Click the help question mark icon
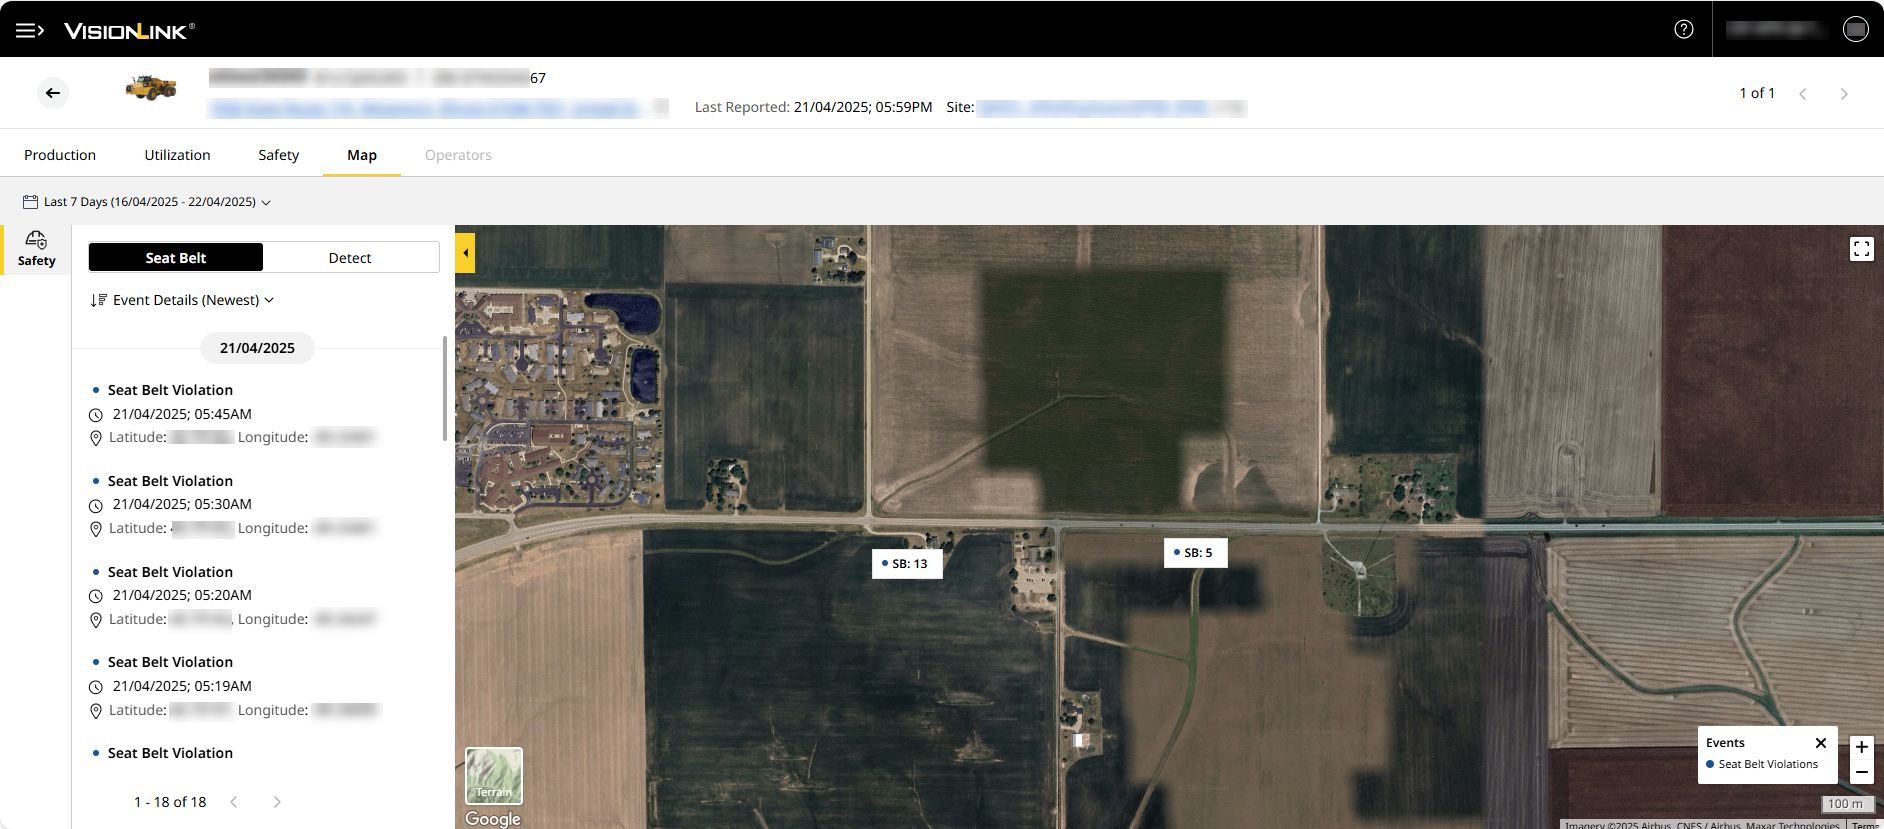Viewport: 1884px width, 829px height. click(1684, 29)
